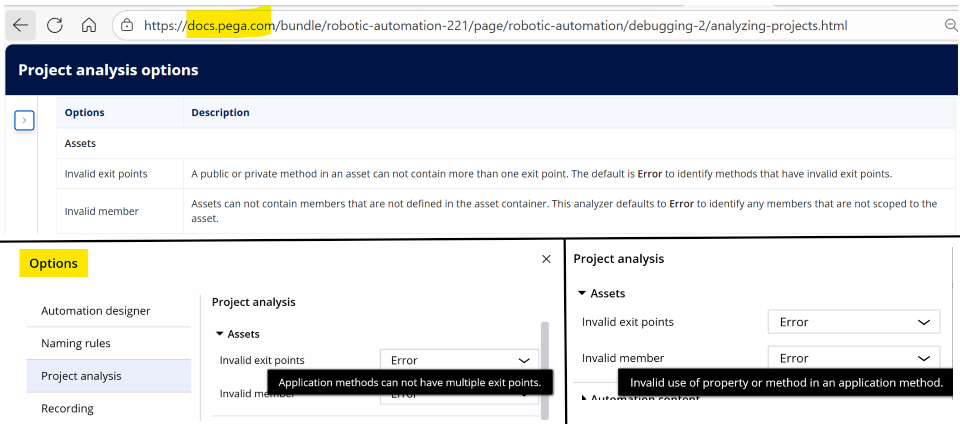The height and width of the screenshot is (424, 960).
Task: Collapse the Assets group in Options dialog
Action: (x=221, y=334)
